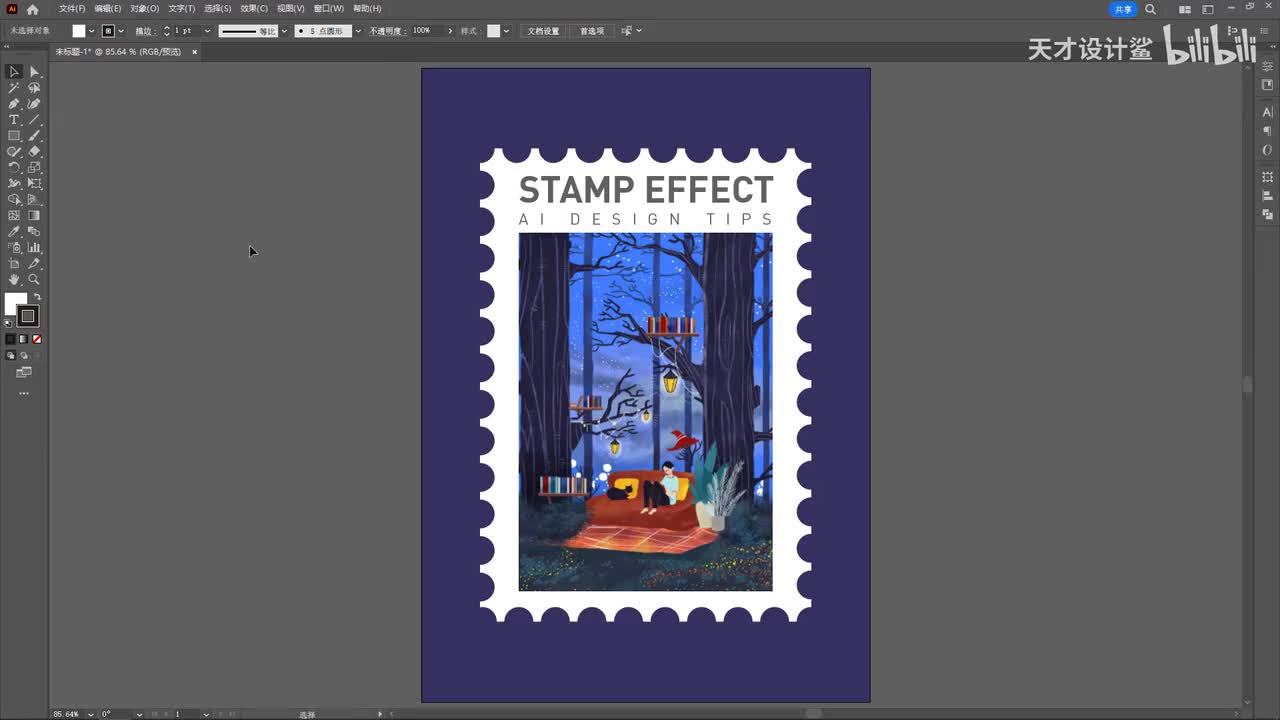The width and height of the screenshot is (1280, 720).
Task: Open the 编辑(E) menu
Action: click(108, 9)
